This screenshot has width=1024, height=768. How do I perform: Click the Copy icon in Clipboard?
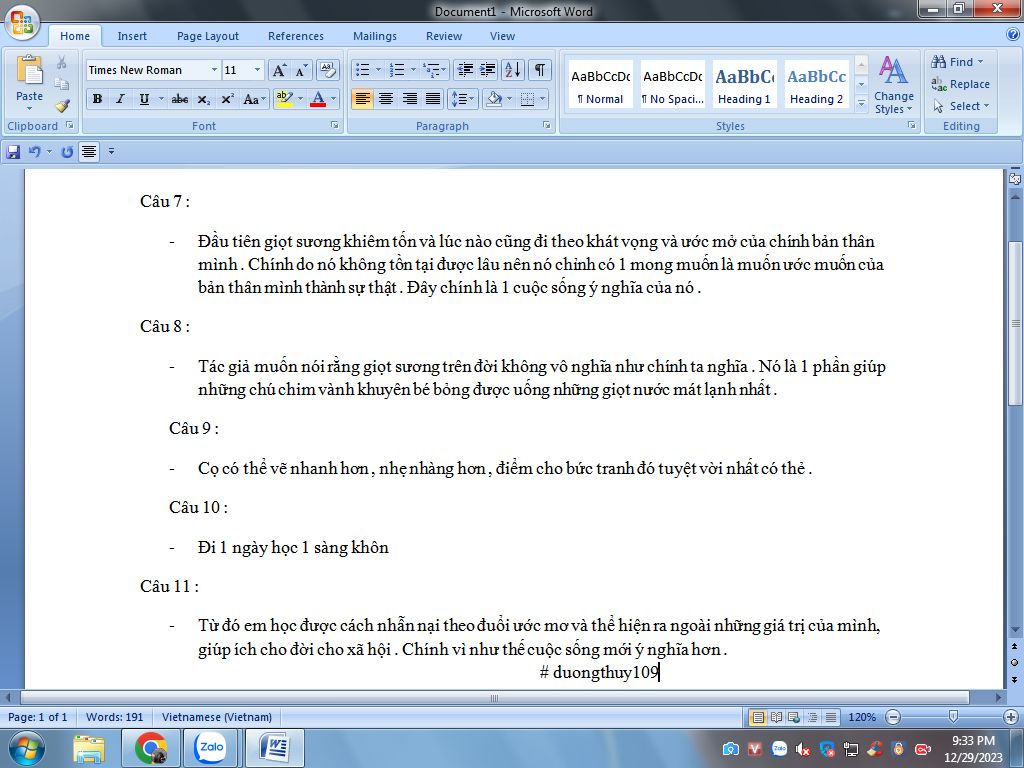tap(61, 84)
